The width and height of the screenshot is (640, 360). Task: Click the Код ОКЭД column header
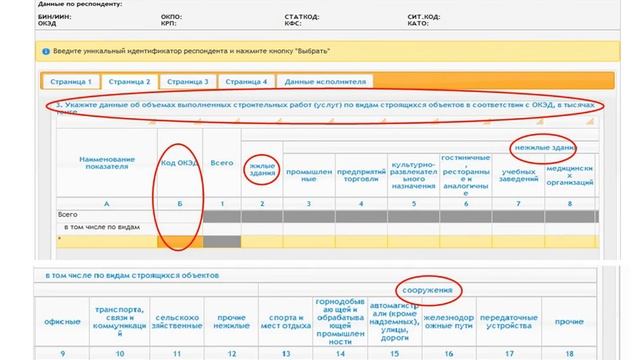pos(180,163)
